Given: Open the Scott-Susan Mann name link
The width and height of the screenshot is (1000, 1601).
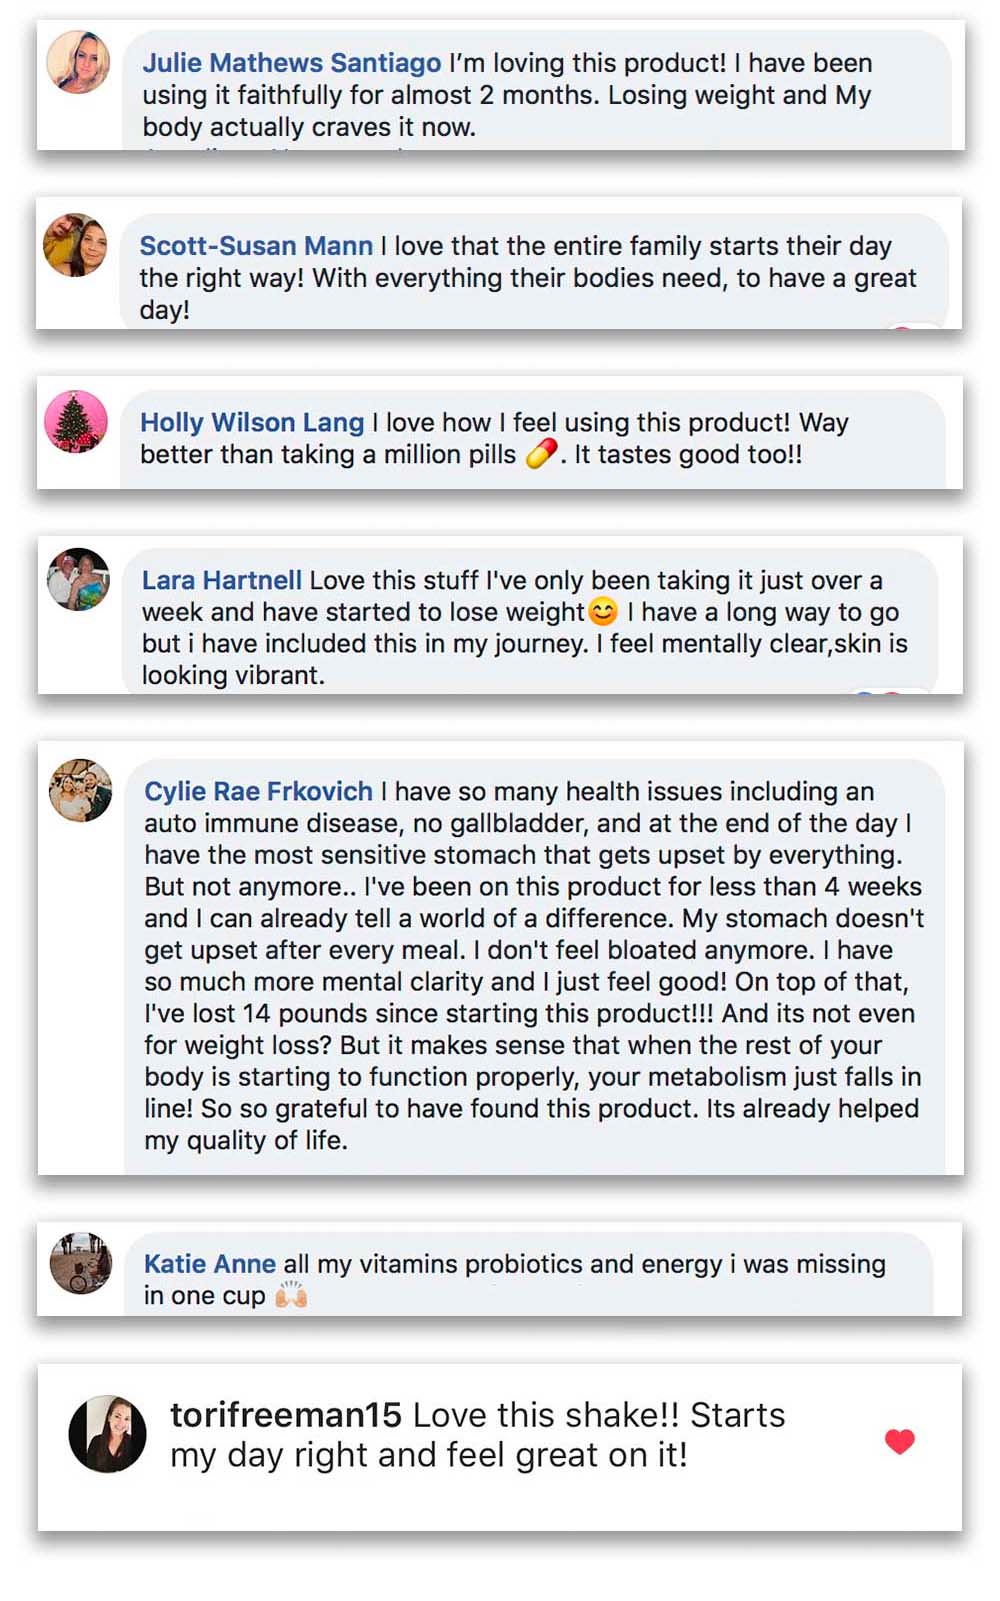Looking at the screenshot, I should 256,246.
